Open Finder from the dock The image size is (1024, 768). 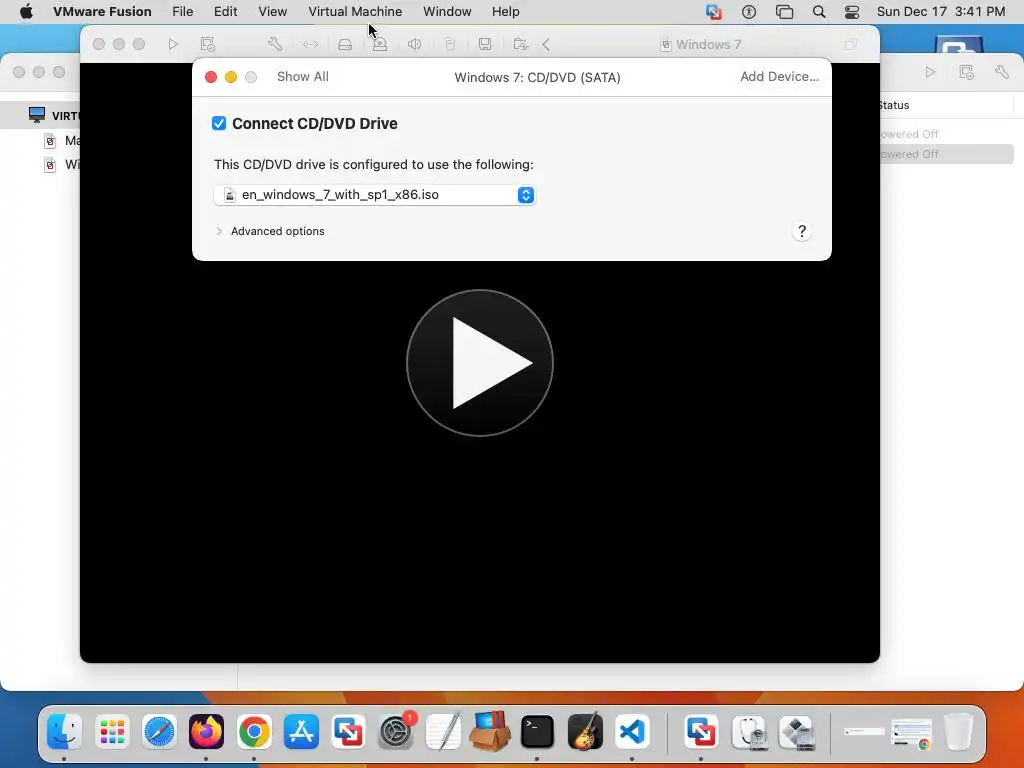point(64,731)
